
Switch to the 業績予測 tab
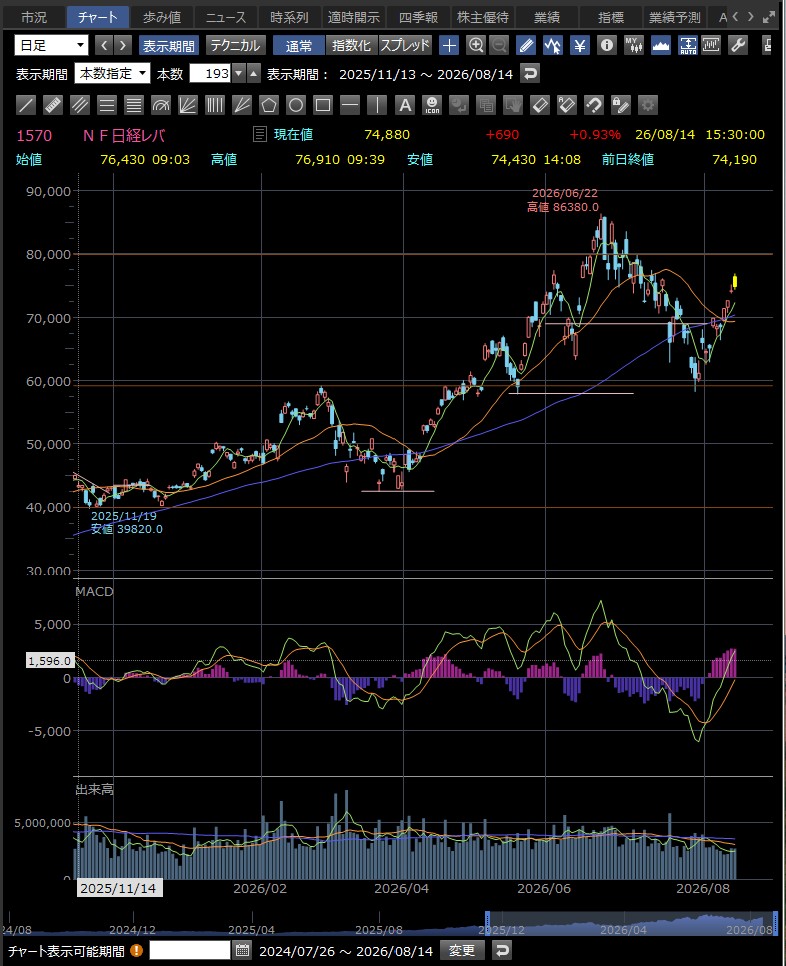click(x=675, y=17)
